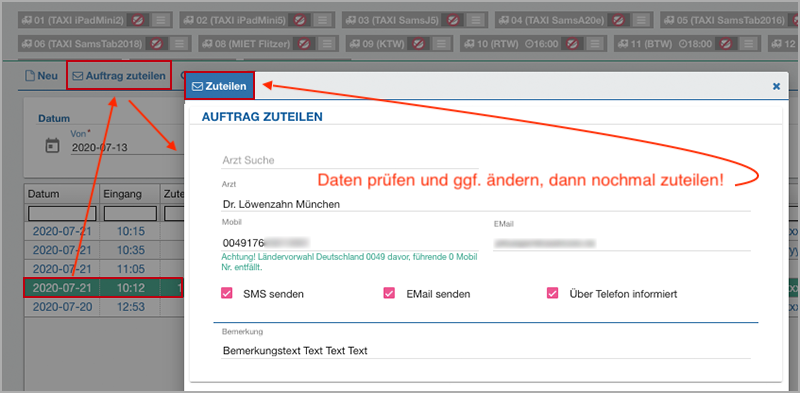Open hamburger menu of vehicle 02 TAXI iPadMini5
The height and width of the screenshot is (393, 800).
[321, 20]
